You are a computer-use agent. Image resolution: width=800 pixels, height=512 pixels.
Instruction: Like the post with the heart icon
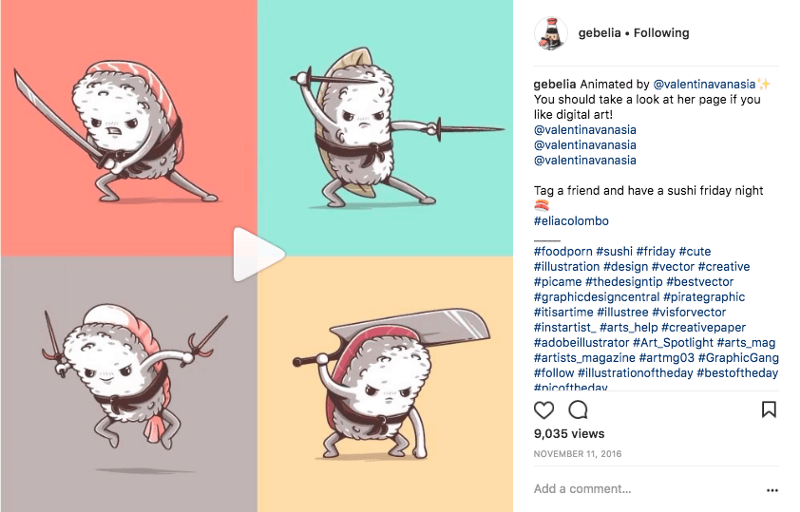tap(543, 410)
